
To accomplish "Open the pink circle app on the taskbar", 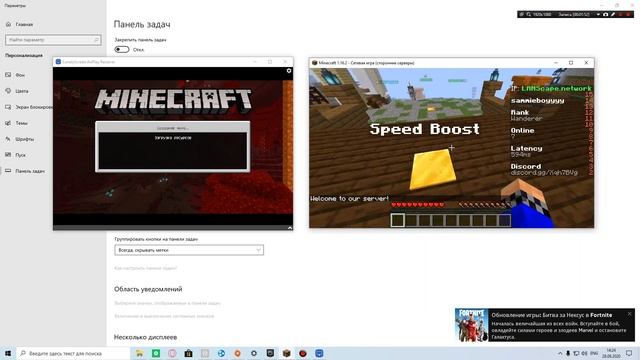I will [172, 353].
